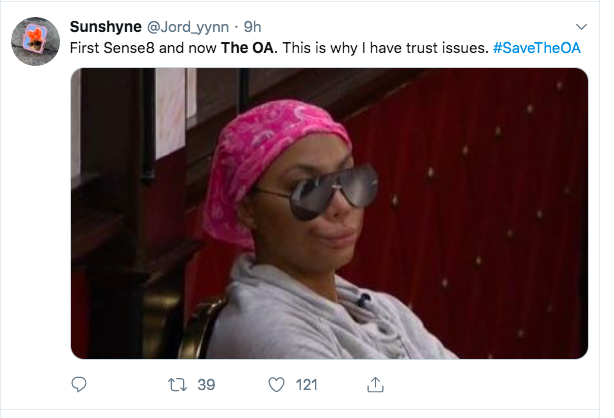This screenshot has width=614, height=418.
Task: Open the tweet by clicking bold The OA text
Action: point(249,48)
